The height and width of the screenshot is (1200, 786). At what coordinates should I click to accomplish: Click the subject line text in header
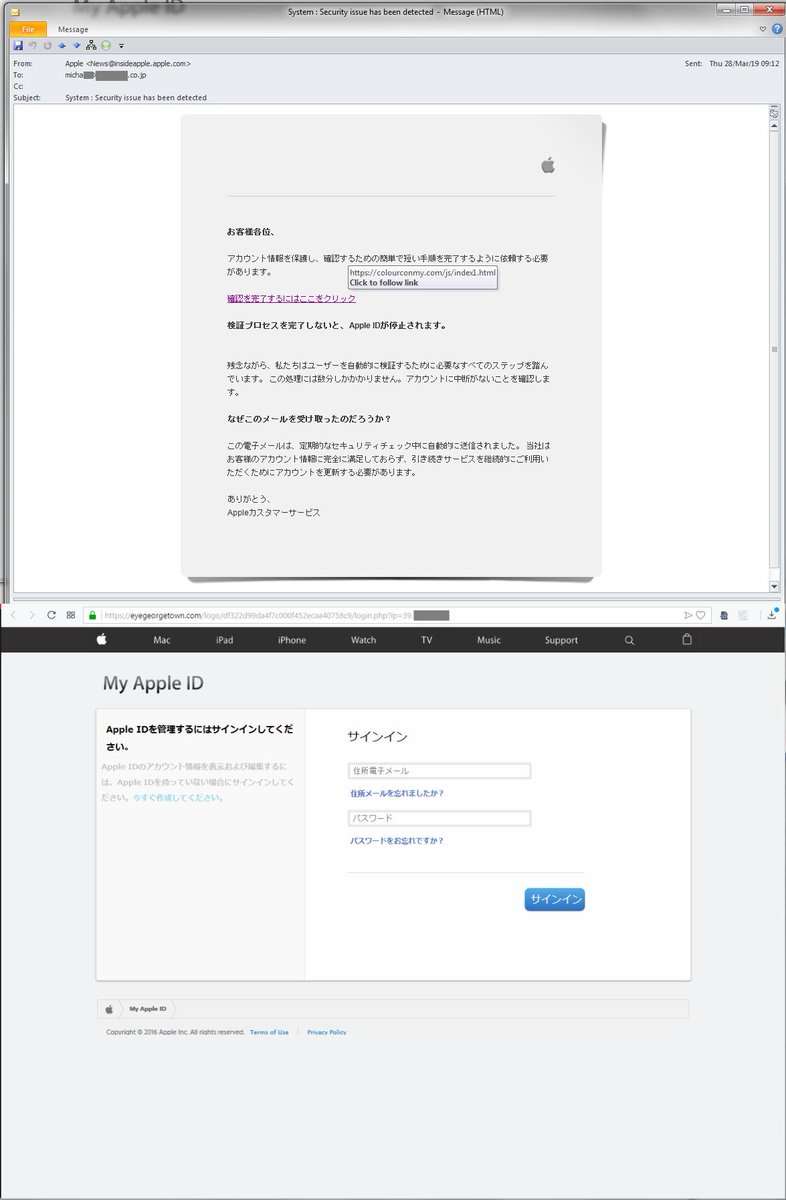(136, 98)
